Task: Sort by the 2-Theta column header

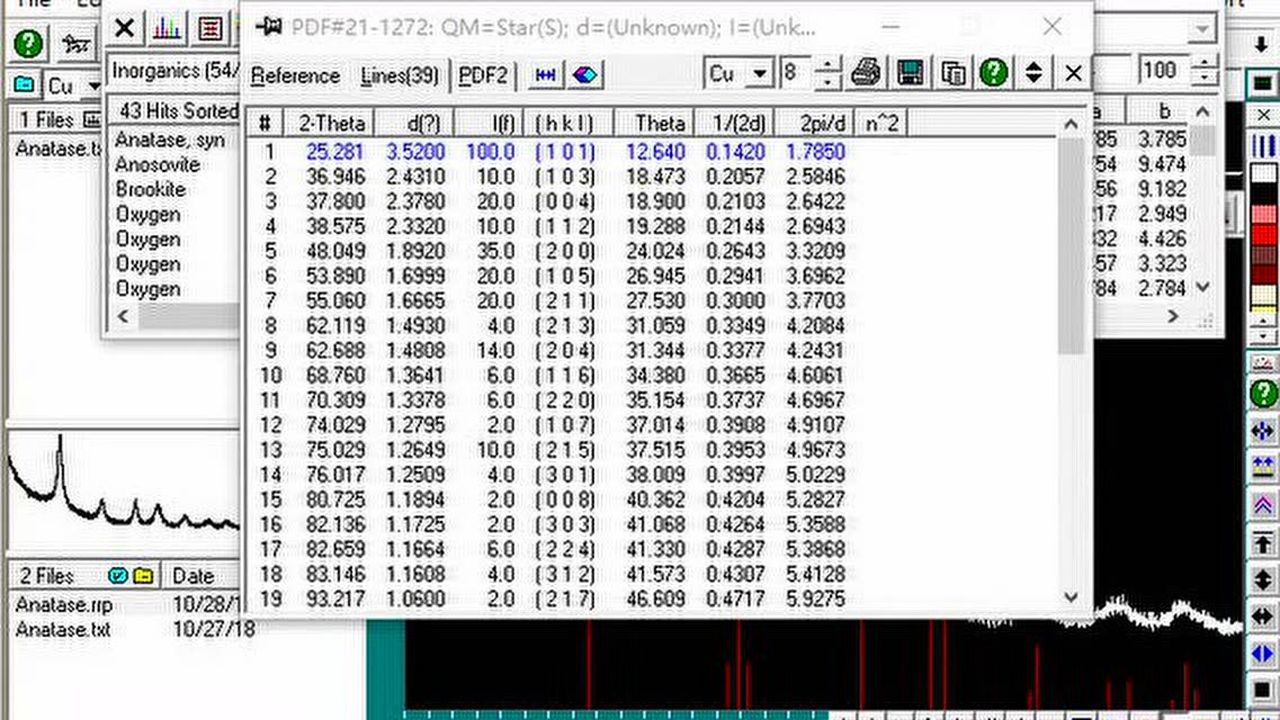Action: [333, 123]
